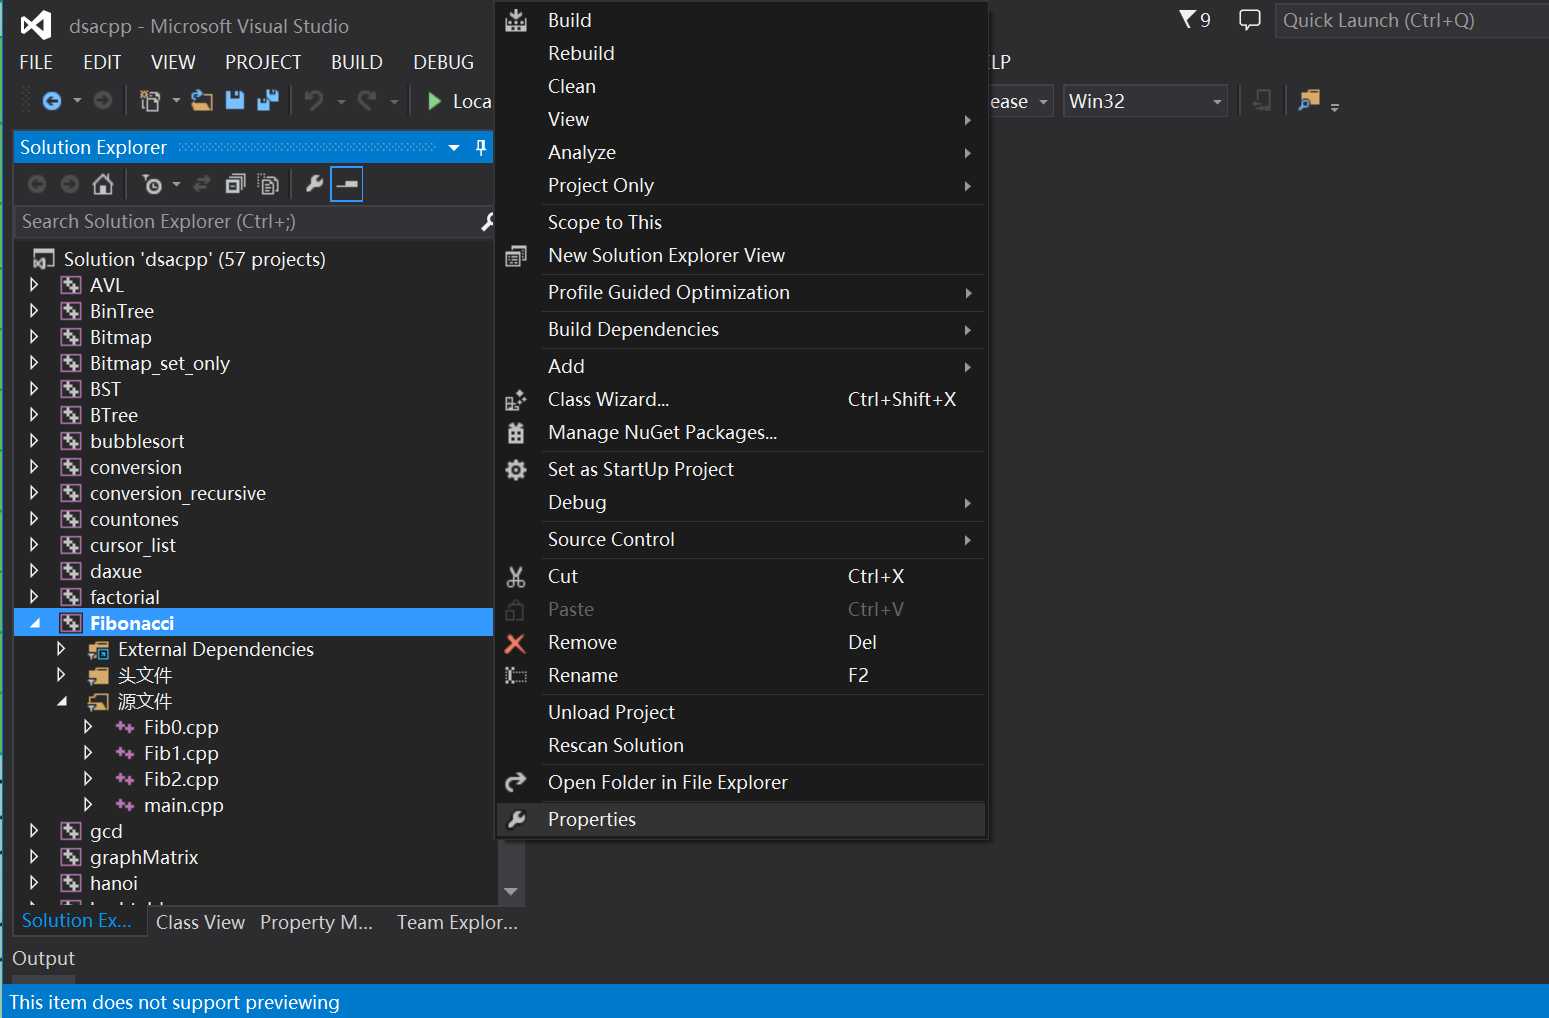Click the Home icon in Solution Explorer
Screen dimensions: 1549x1018
(x=102, y=184)
